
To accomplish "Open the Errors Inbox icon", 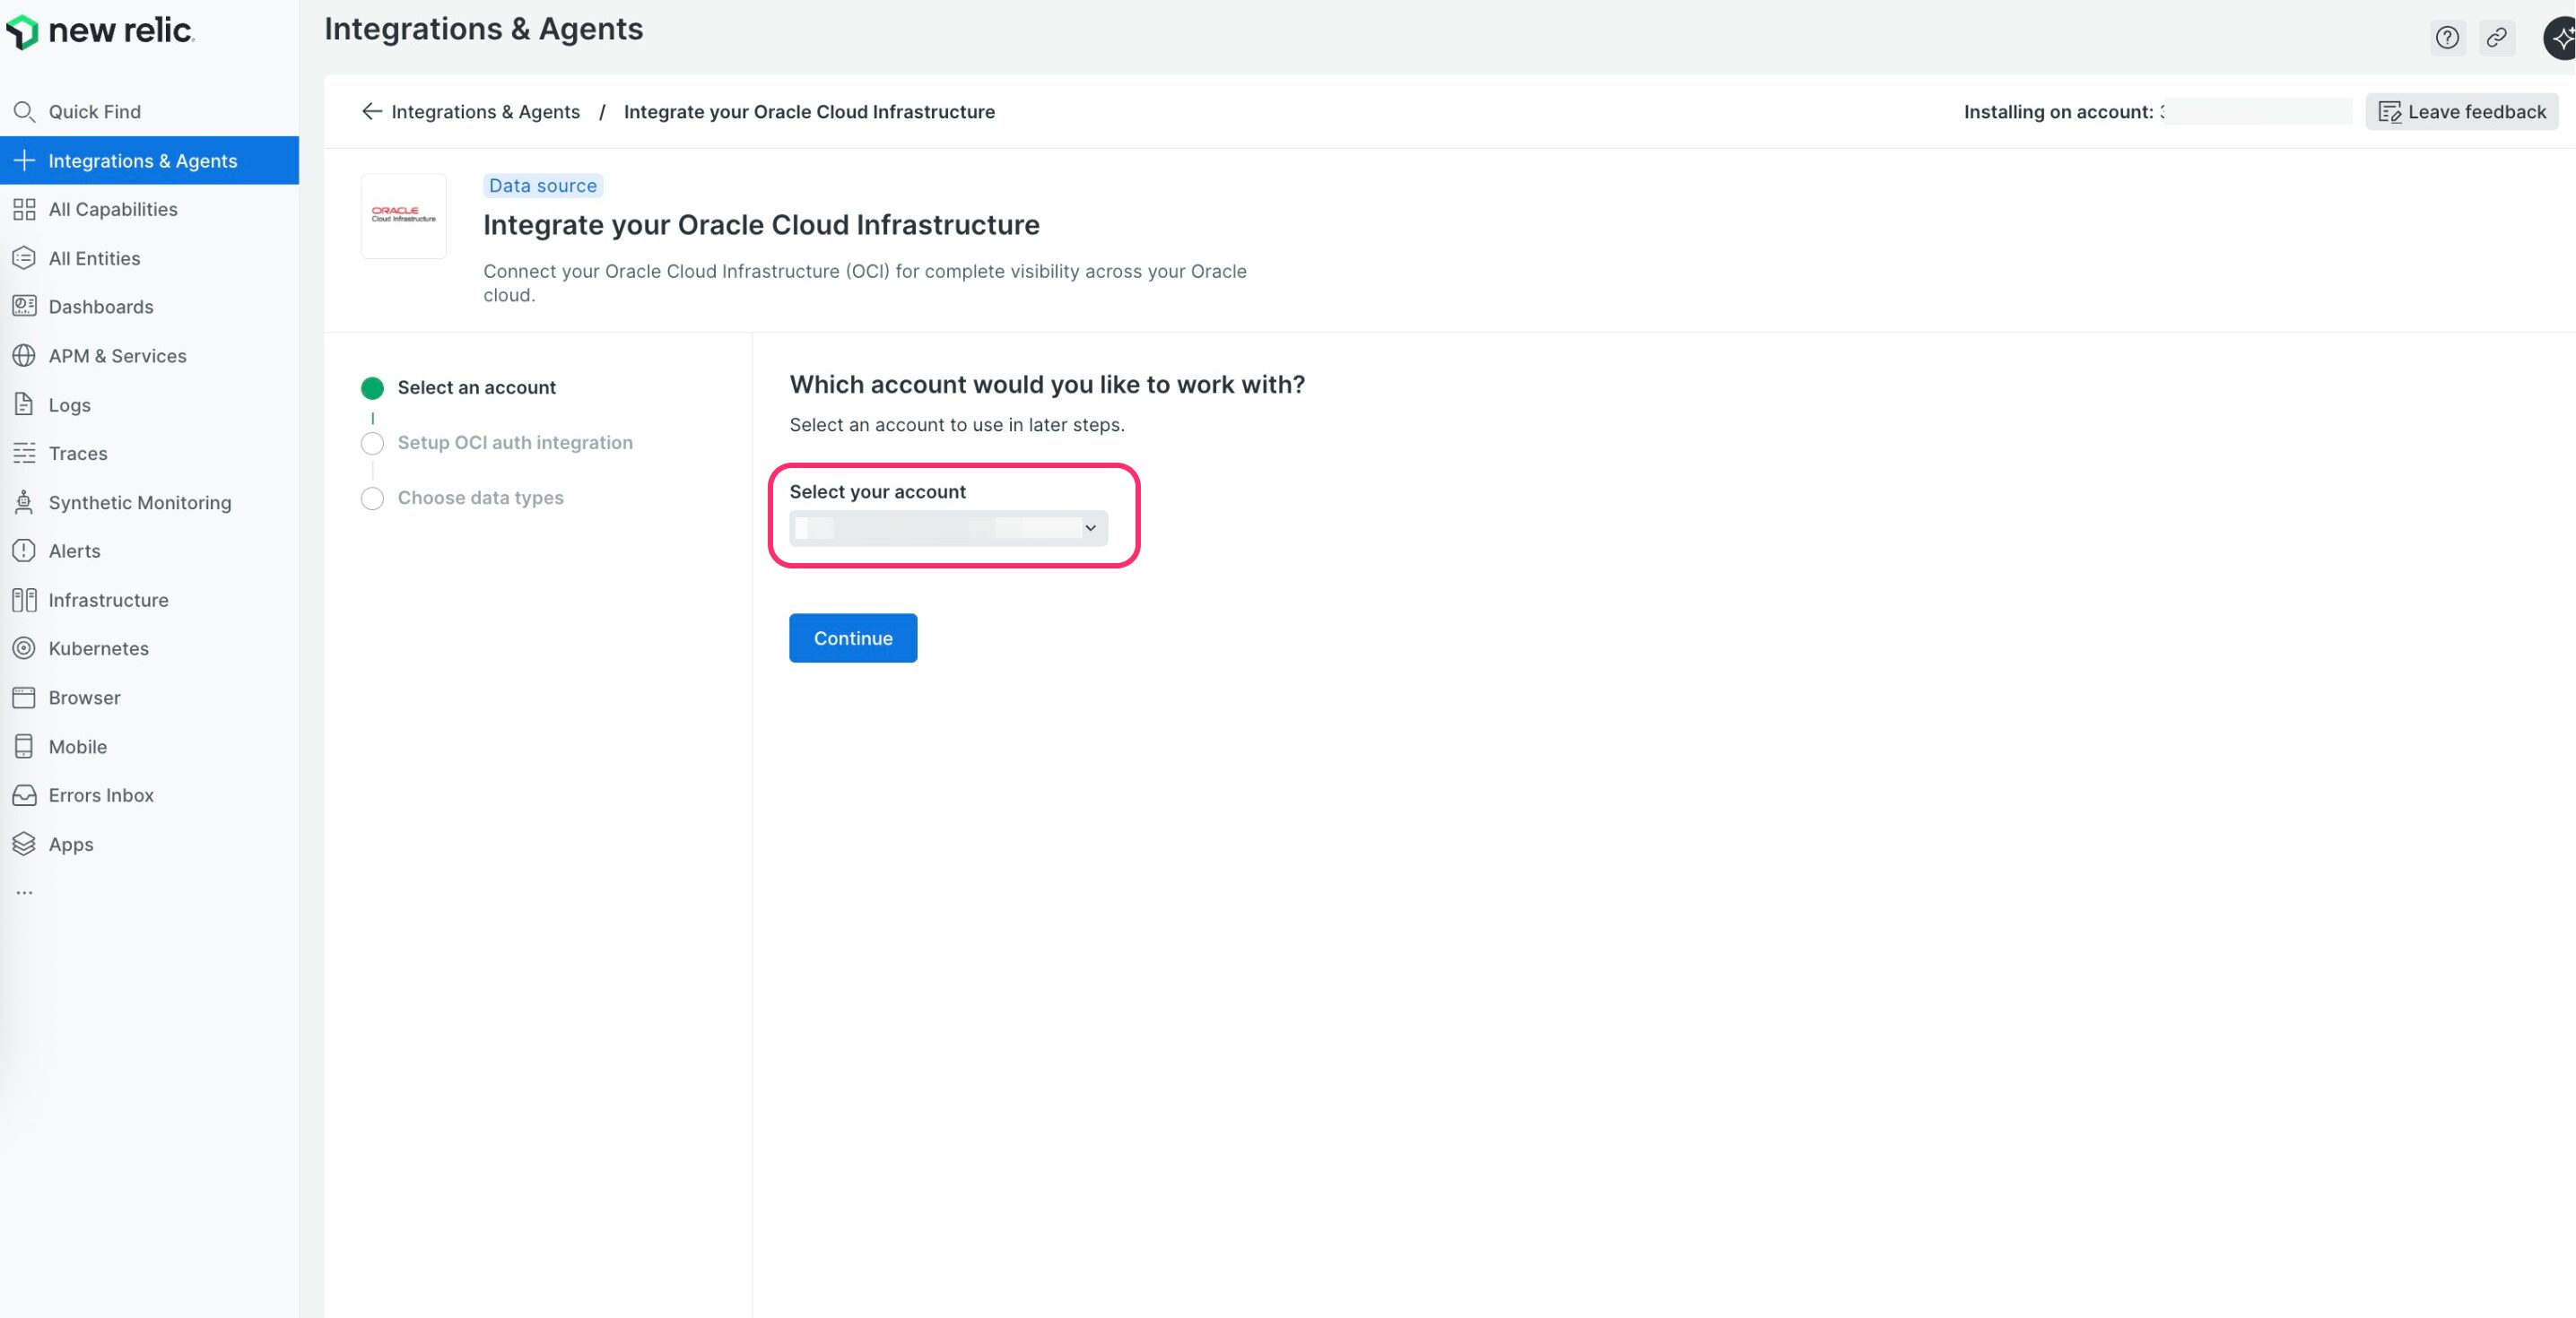I will pos(25,795).
